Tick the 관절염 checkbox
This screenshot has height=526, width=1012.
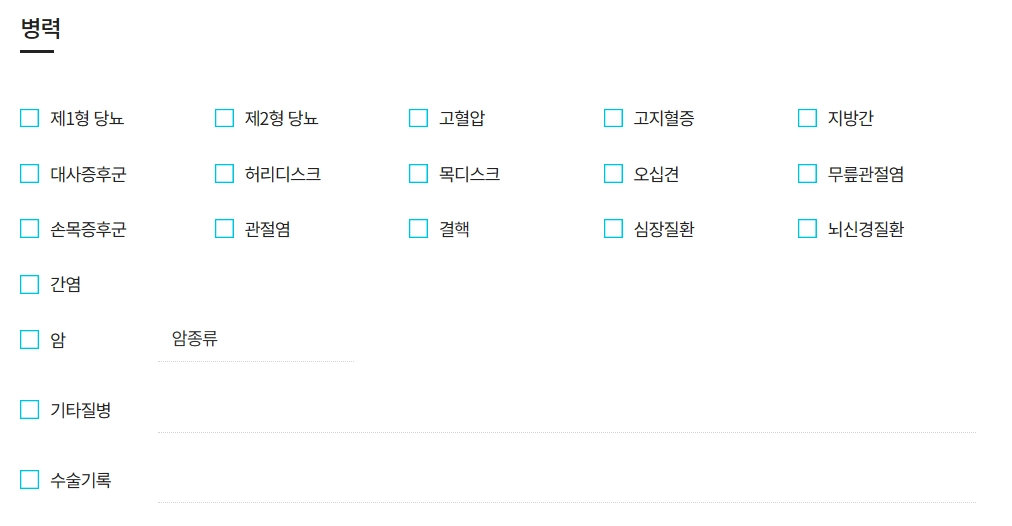point(224,229)
